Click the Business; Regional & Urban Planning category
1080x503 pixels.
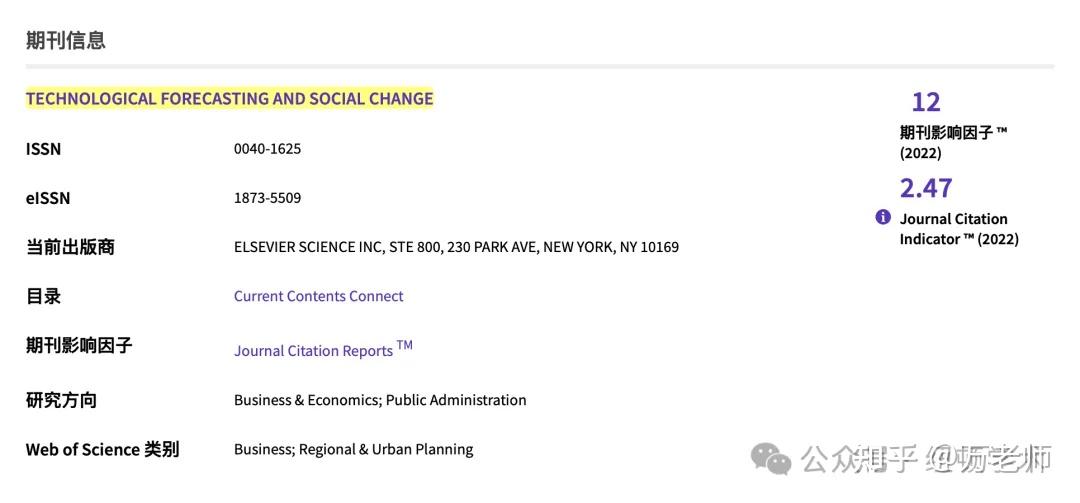[x=353, y=449]
